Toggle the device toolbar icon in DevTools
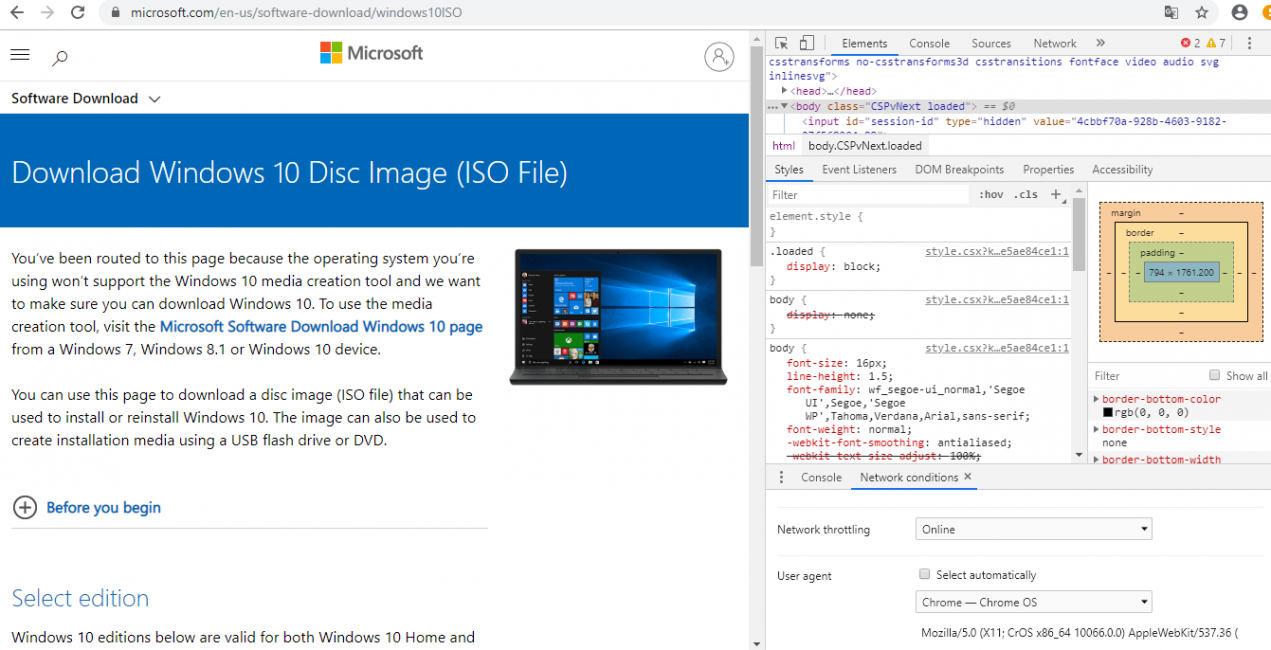The width and height of the screenshot is (1271, 650). 807,43
